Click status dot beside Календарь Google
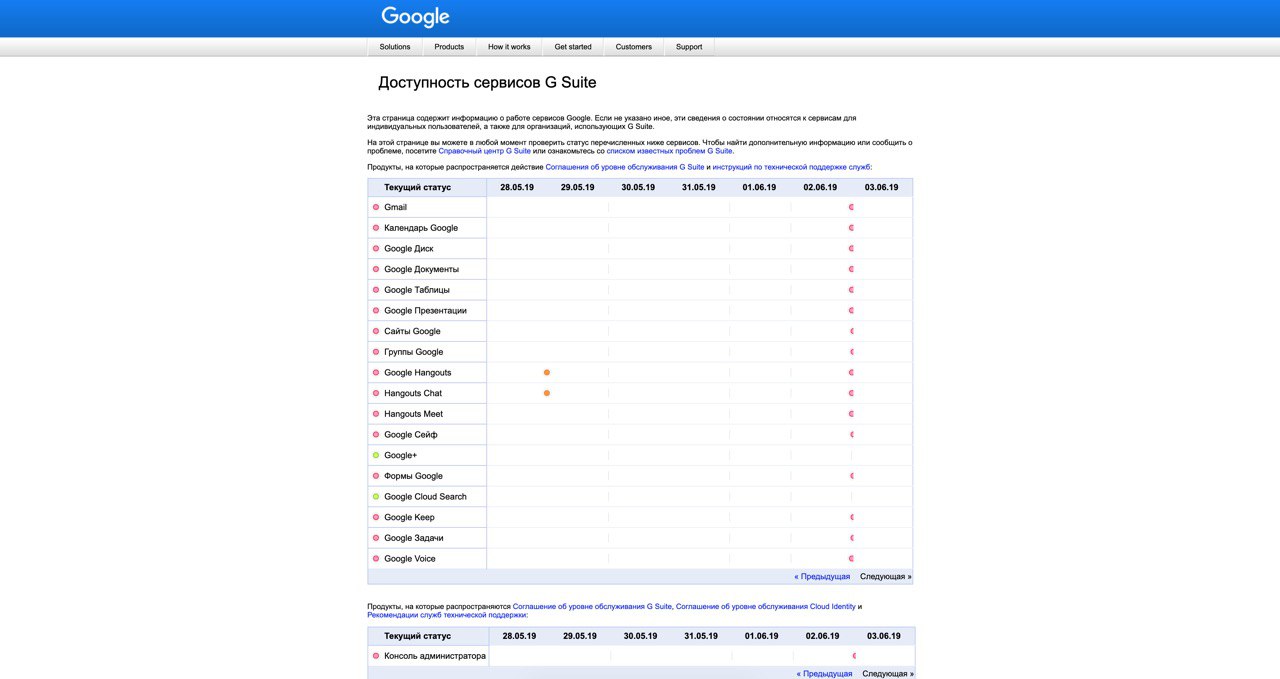 [x=376, y=228]
